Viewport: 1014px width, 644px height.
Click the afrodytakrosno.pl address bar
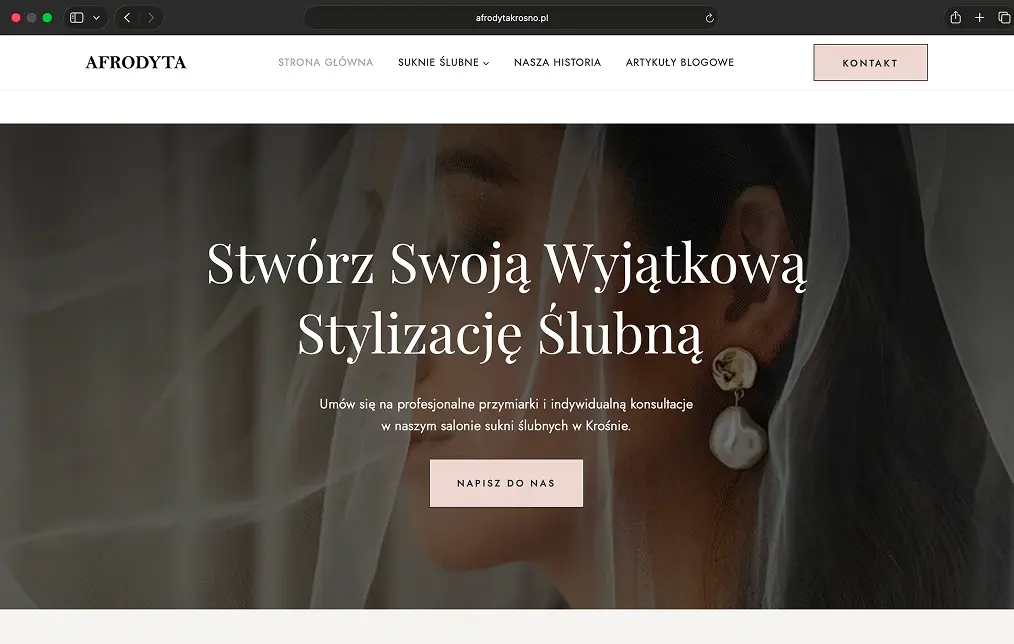[x=511, y=18]
